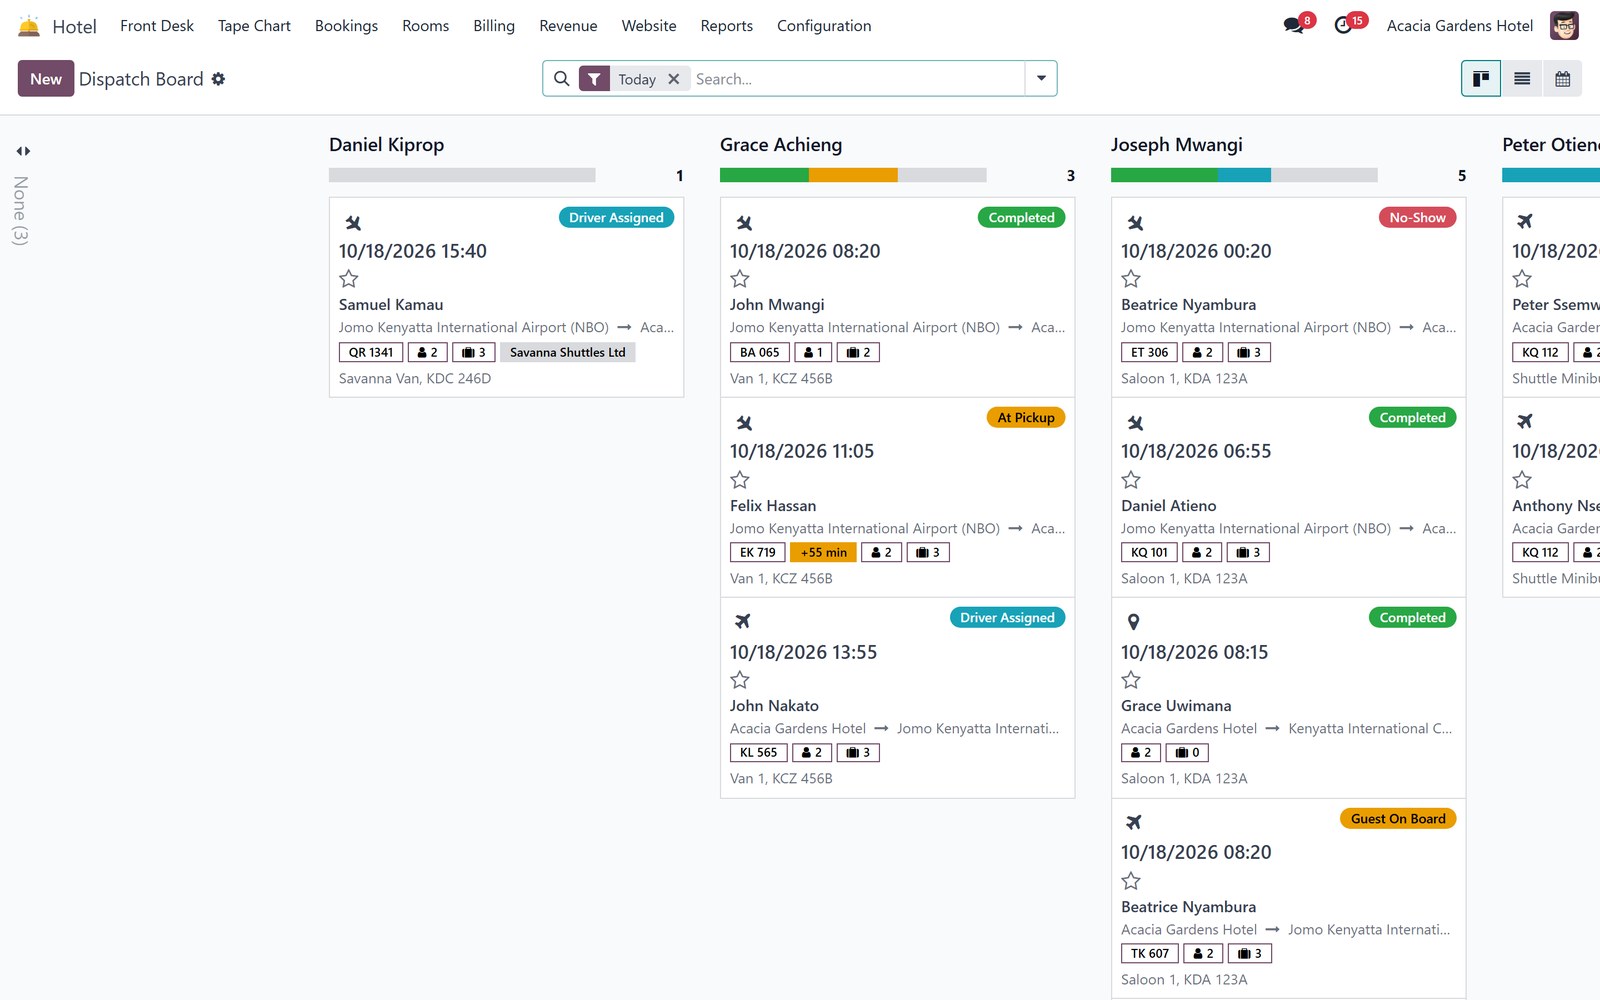Open the Front Desk menu
This screenshot has height=1000, width=1600.
pos(157,26)
